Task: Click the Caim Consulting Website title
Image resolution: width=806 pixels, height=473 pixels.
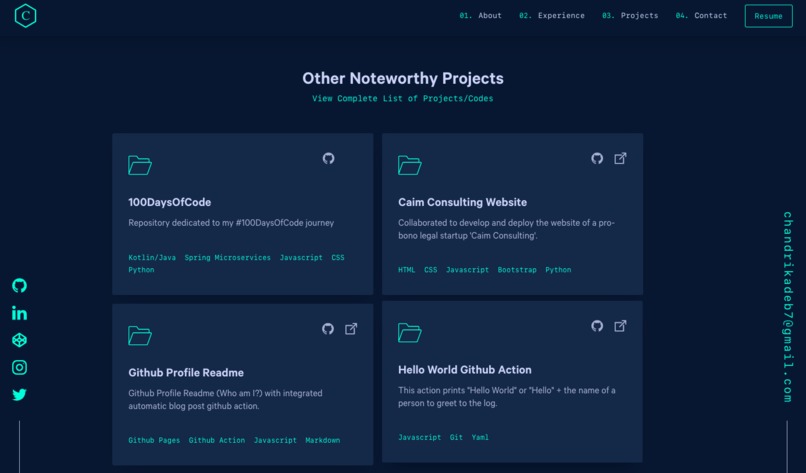Action: 462,202
